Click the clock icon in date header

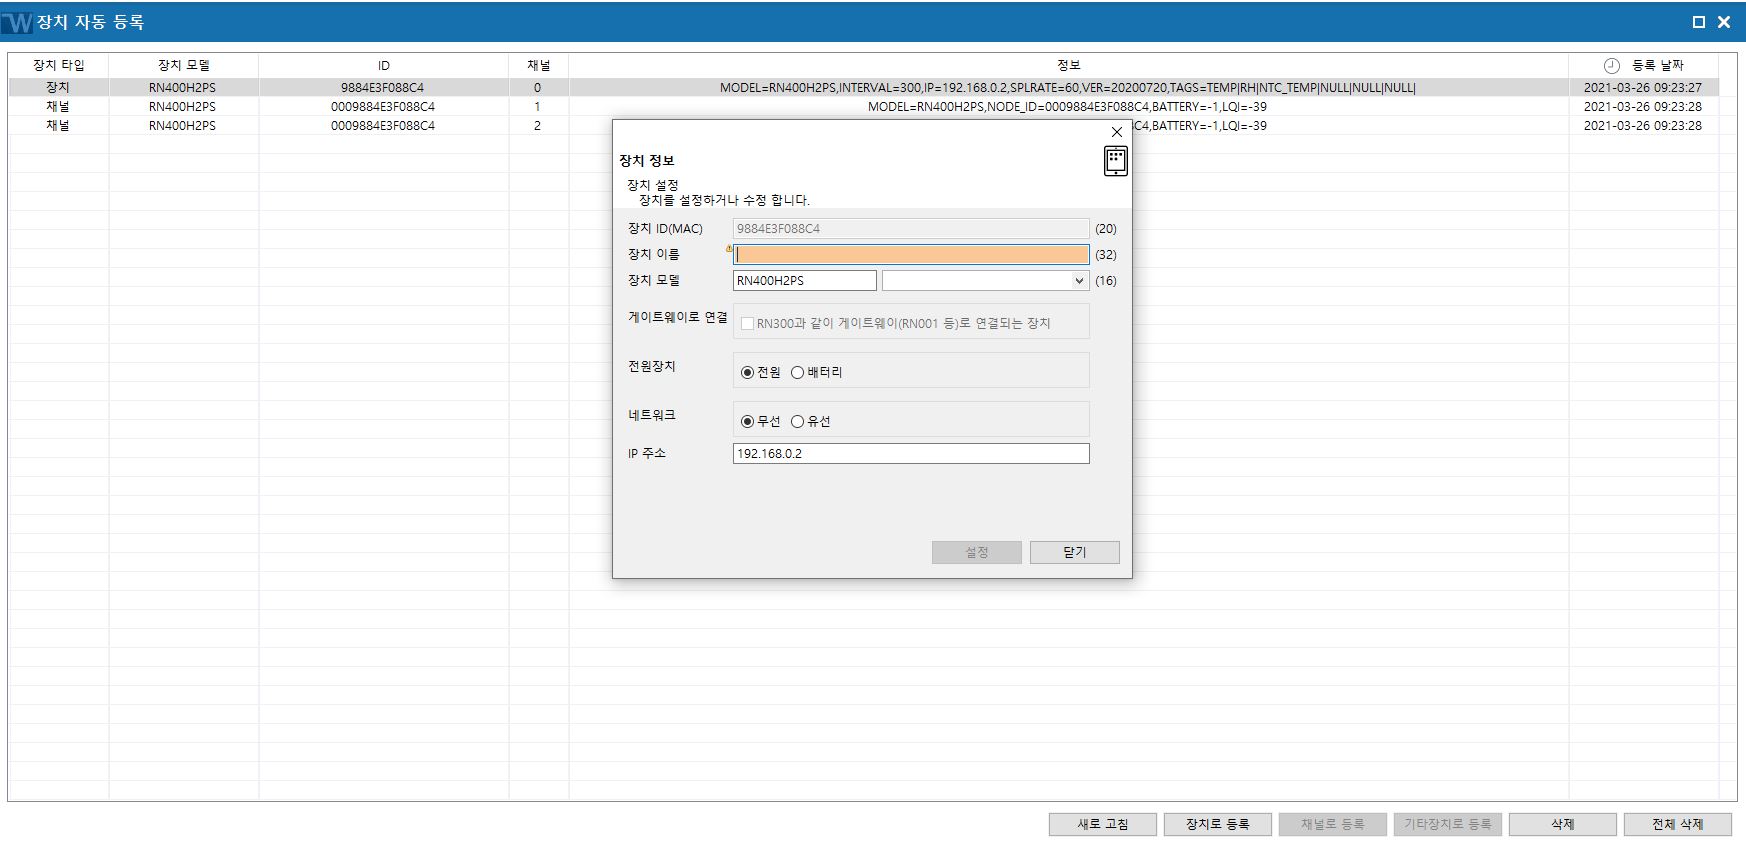[x=1611, y=65]
